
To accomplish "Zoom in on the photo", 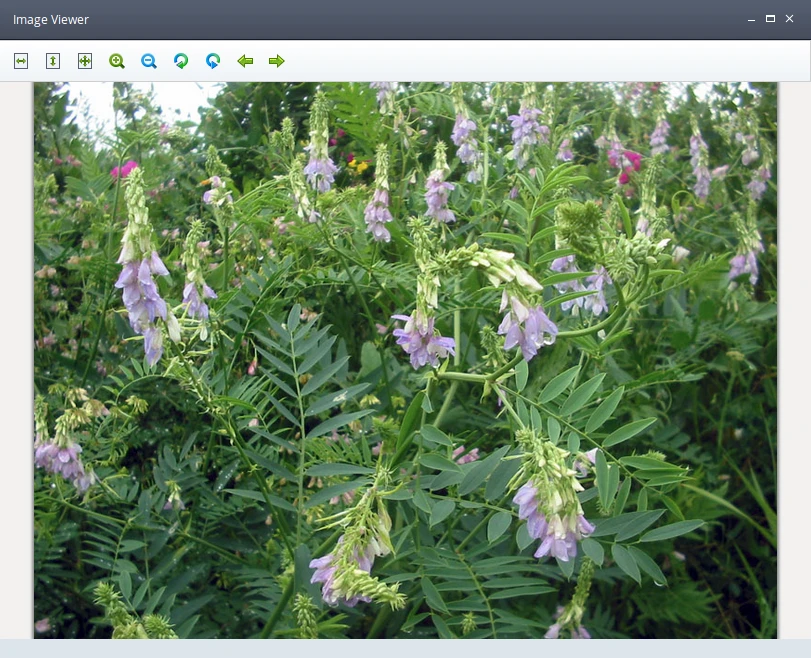I will coord(116,61).
